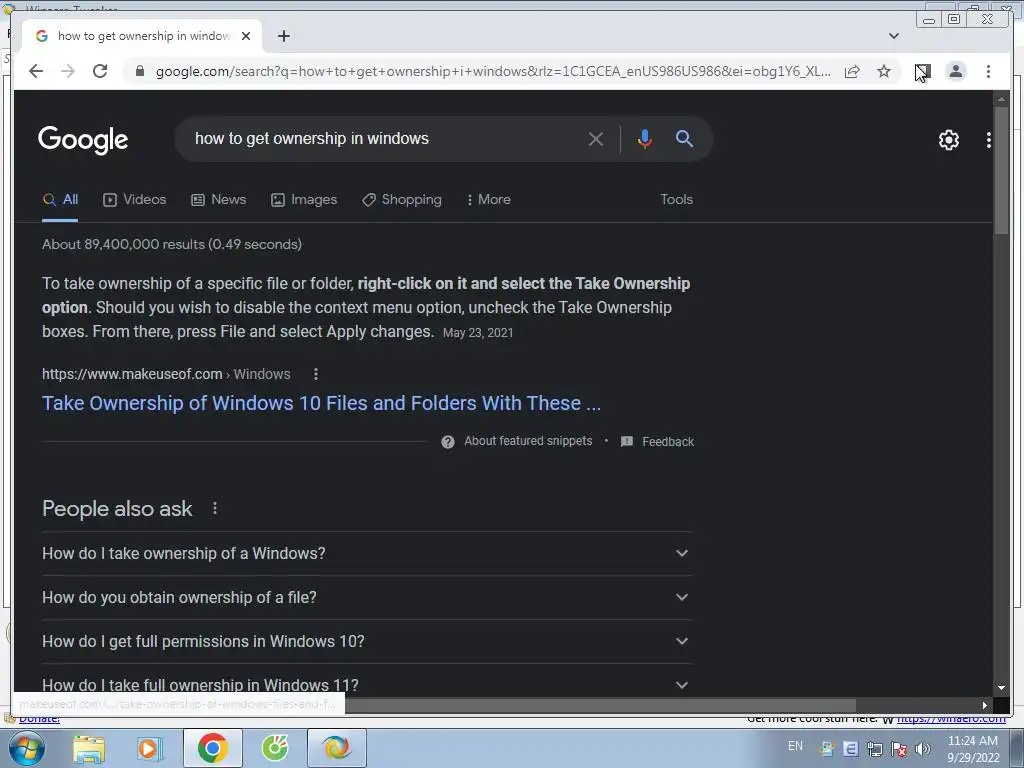Screen dimensions: 1024x768
Task: Click the EN language indicator
Action: [795, 746]
